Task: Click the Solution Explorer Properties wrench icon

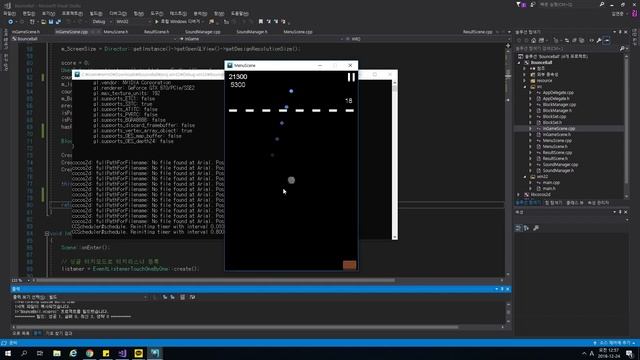Action: pyautogui.click(x=598, y=40)
